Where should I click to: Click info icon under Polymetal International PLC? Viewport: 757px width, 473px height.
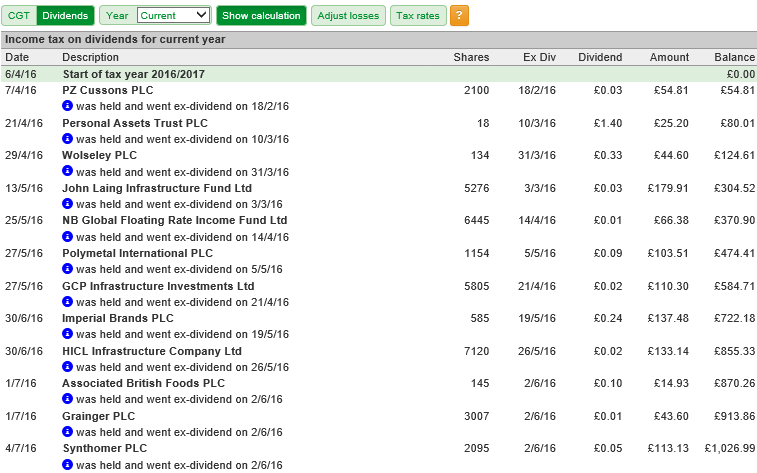68,268
